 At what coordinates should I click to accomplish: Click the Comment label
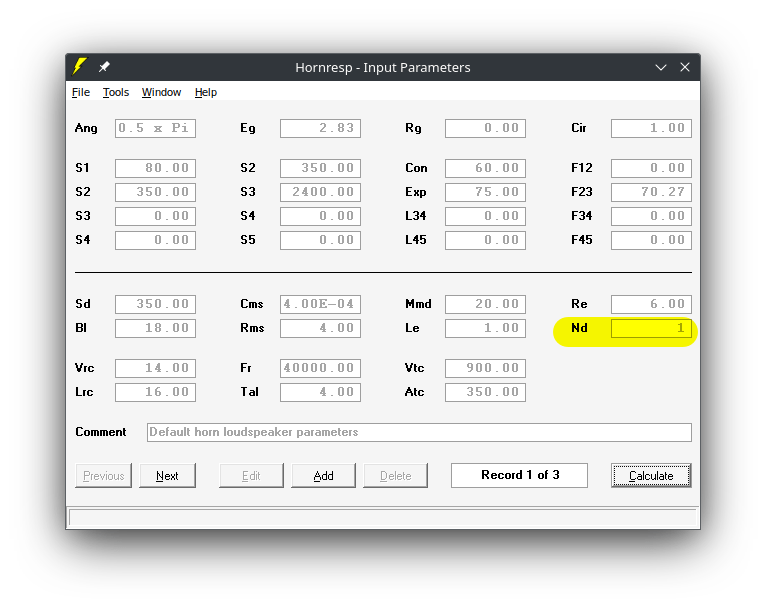pyautogui.click(x=101, y=432)
